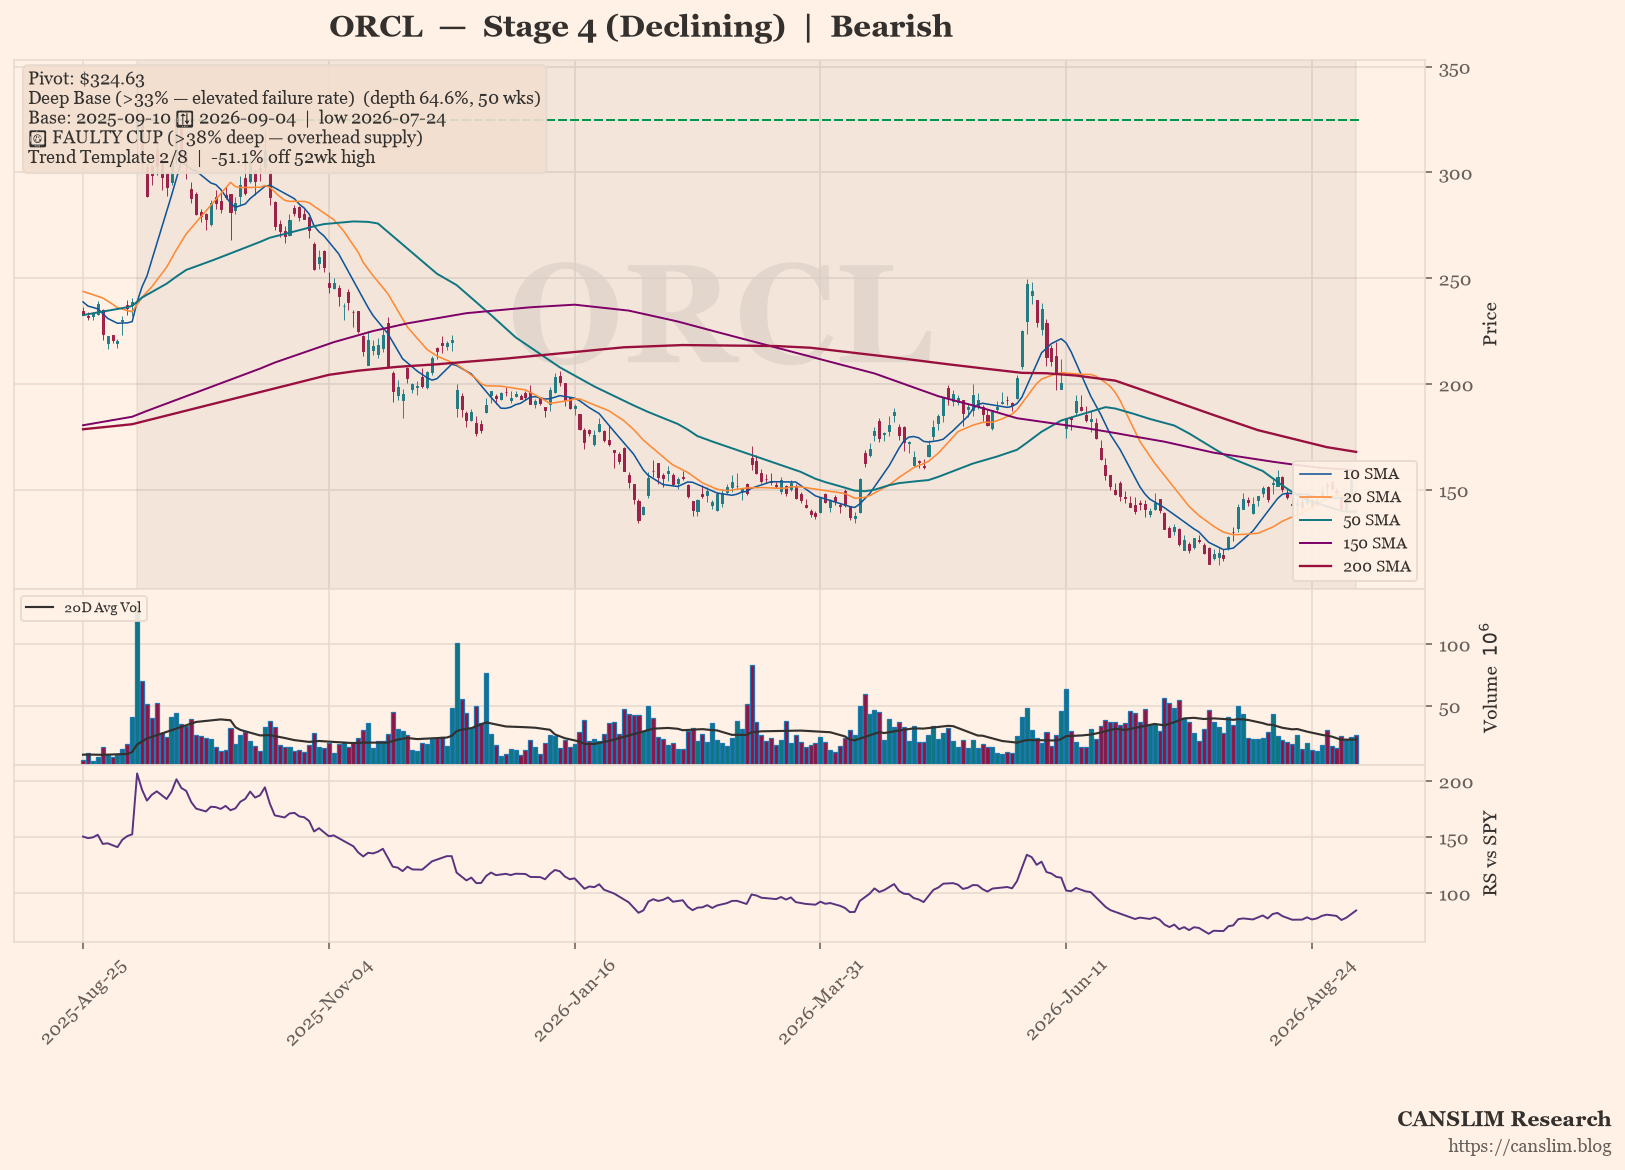
Task: Click the '2025-Aug-25' date label
Action: click(x=86, y=1003)
